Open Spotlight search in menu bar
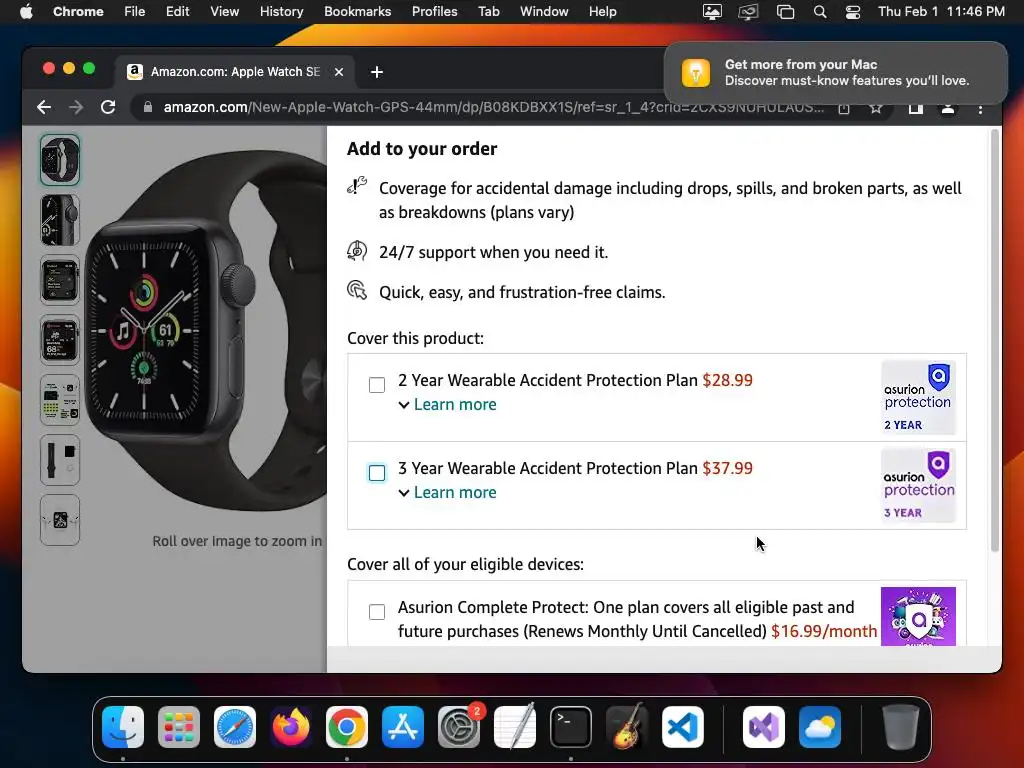The image size is (1024, 768). 820,12
